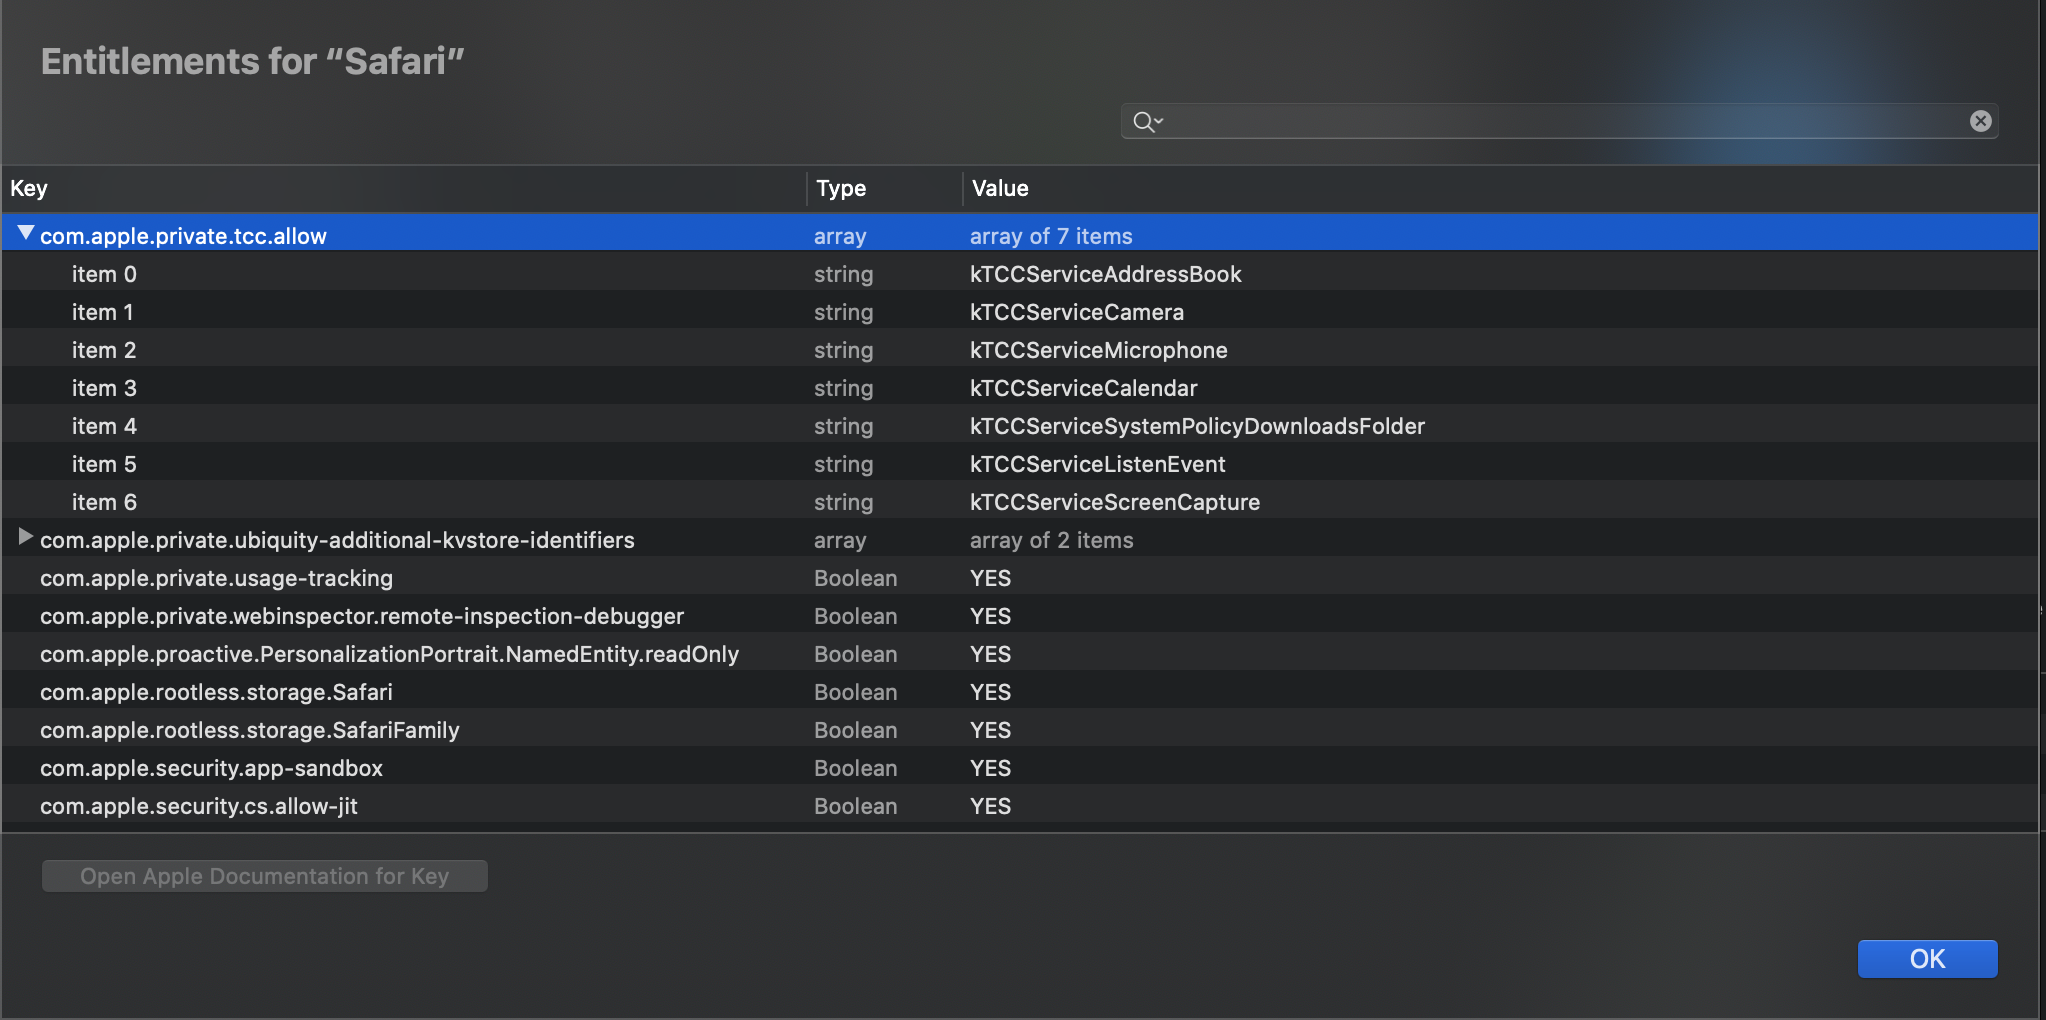Click the YES value for app-sandbox
Screen dimensions: 2046x1020
click(990, 768)
